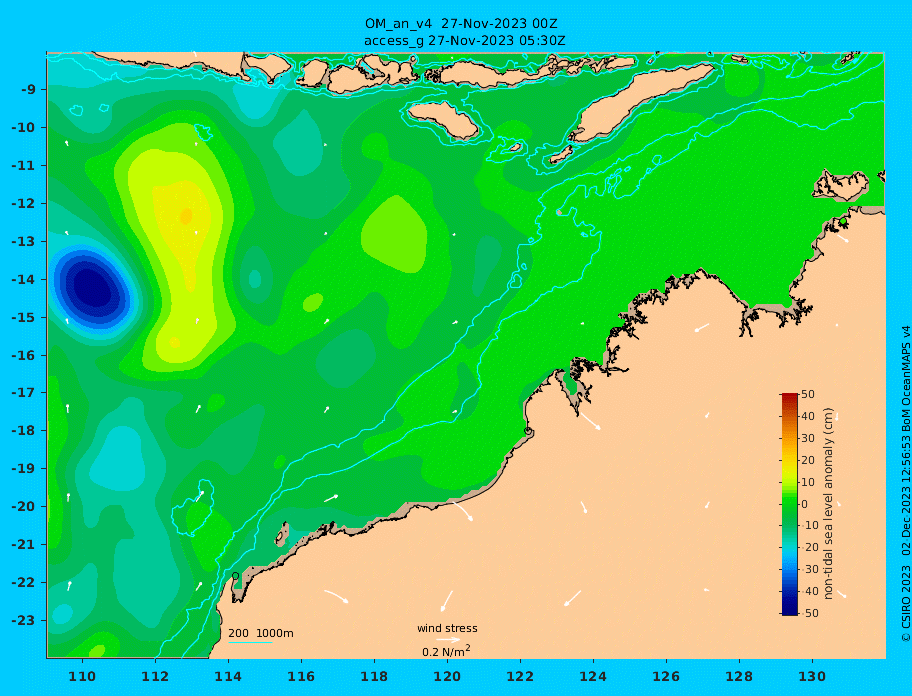912x696 pixels.
Task: Click the '40' colorbar tick label
Action: click(807, 416)
